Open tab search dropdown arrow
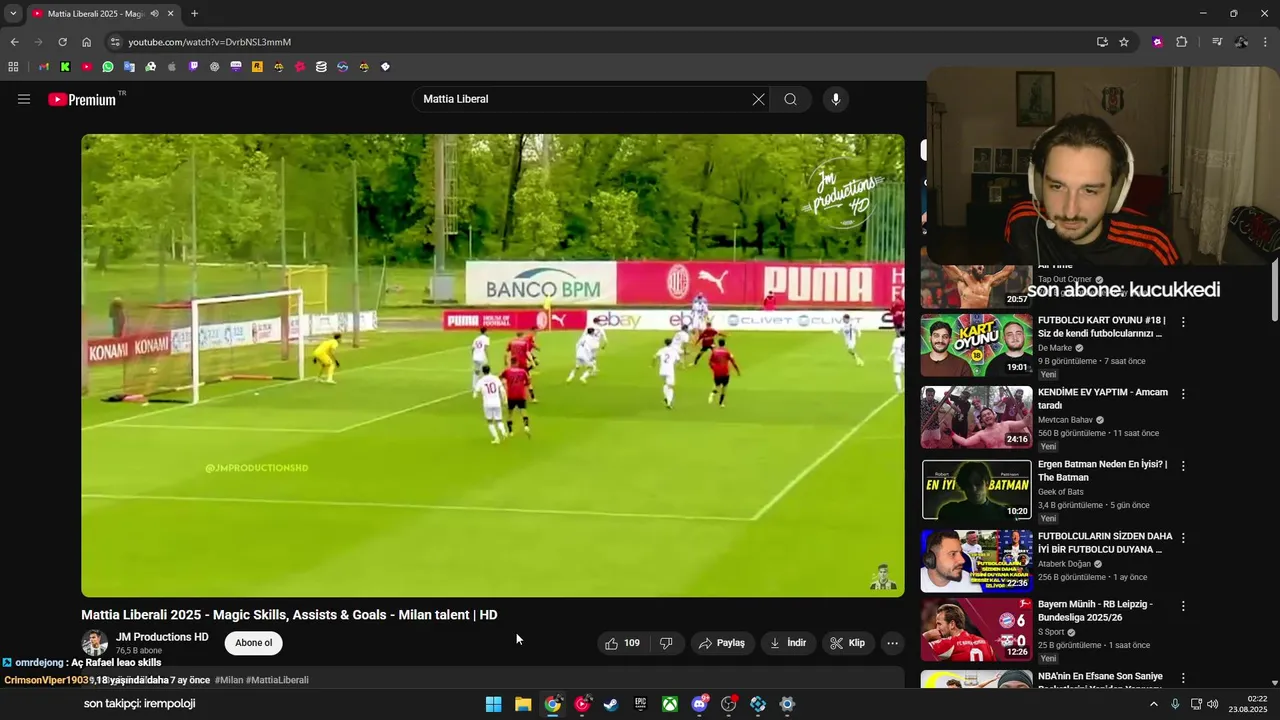Image resolution: width=1280 pixels, height=720 pixels. click(x=13, y=13)
